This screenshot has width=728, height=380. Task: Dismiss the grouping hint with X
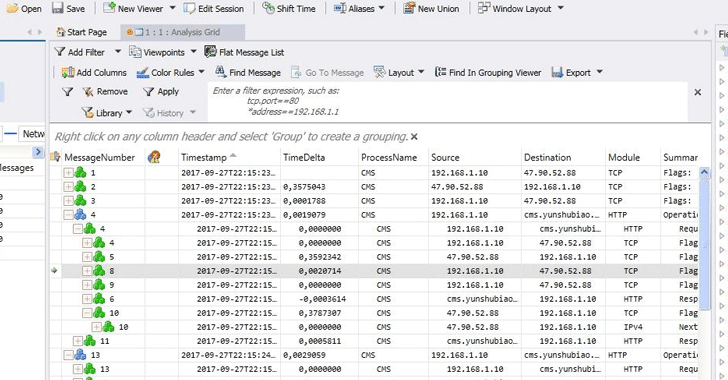click(x=414, y=137)
